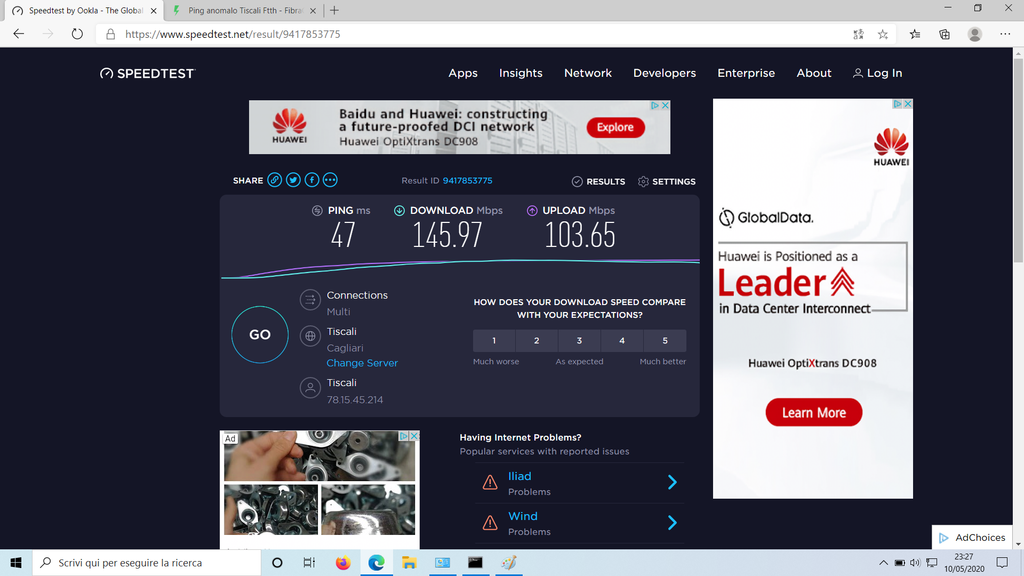This screenshot has width=1024, height=576.
Task: Open Firefox from the taskbar
Action: (343, 562)
